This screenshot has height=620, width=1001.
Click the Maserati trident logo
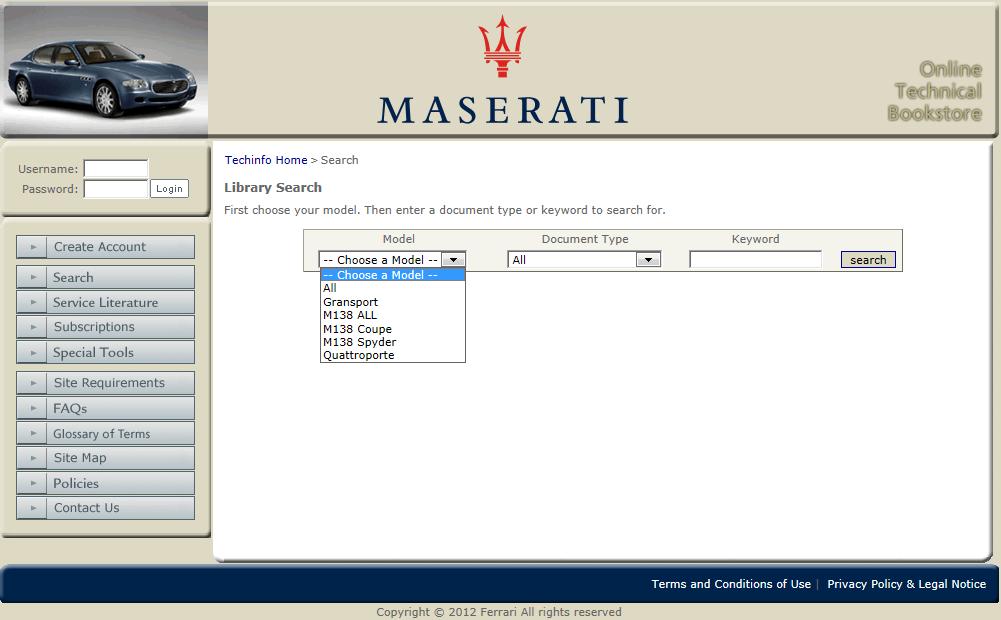(x=502, y=46)
